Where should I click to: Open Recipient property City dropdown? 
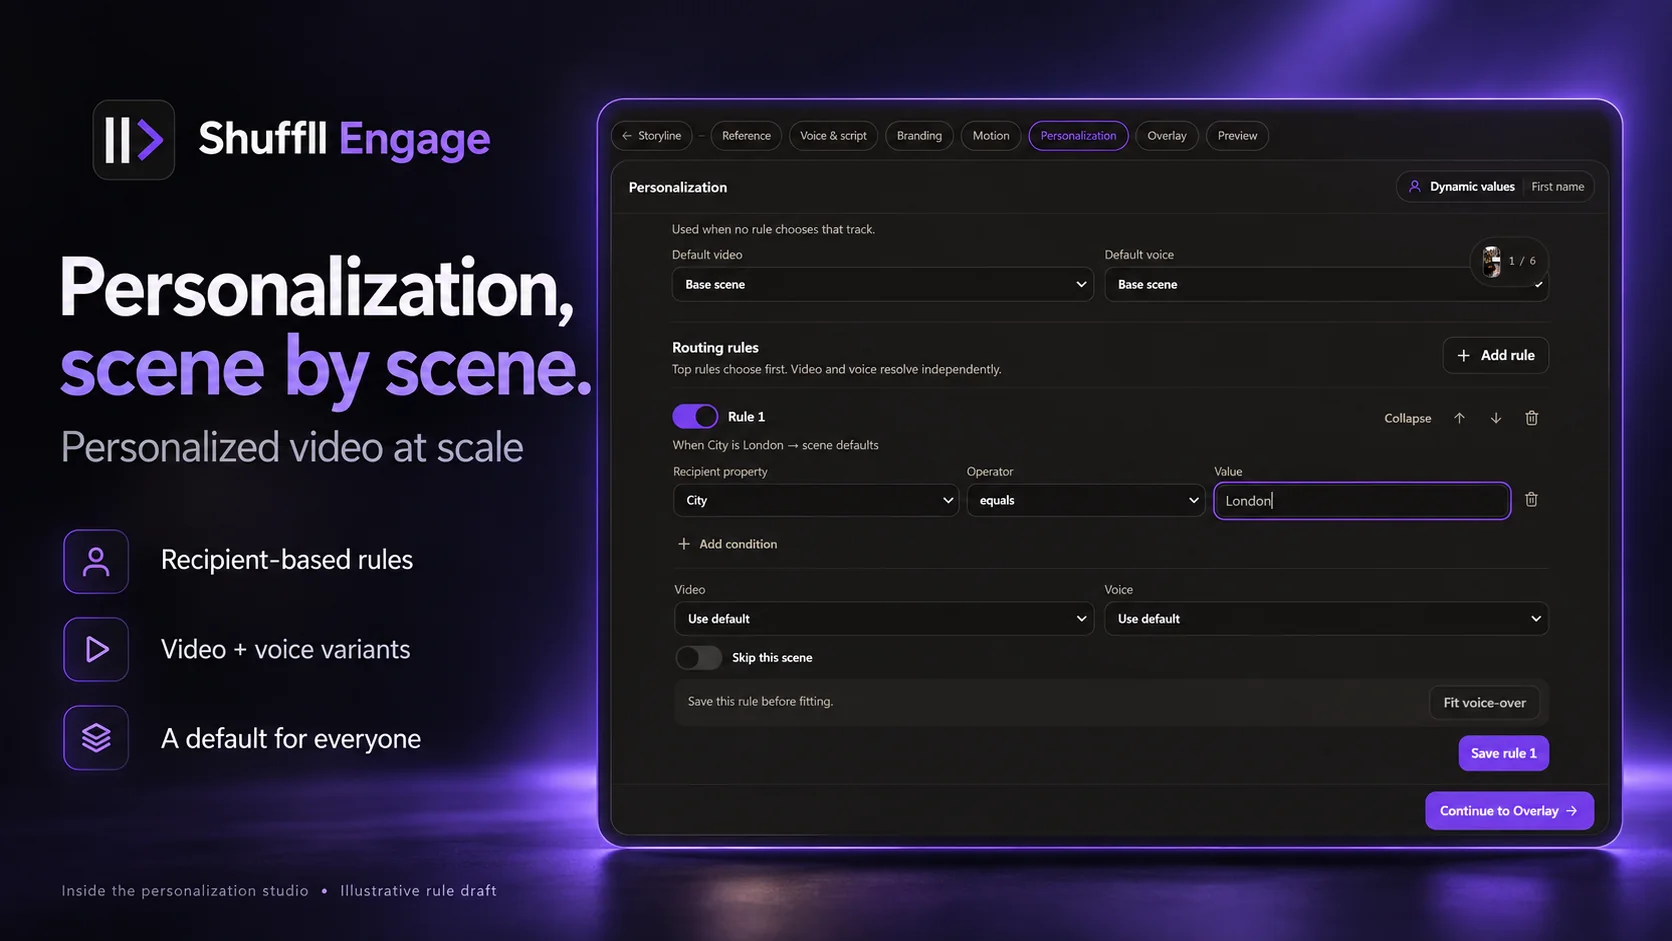(816, 500)
